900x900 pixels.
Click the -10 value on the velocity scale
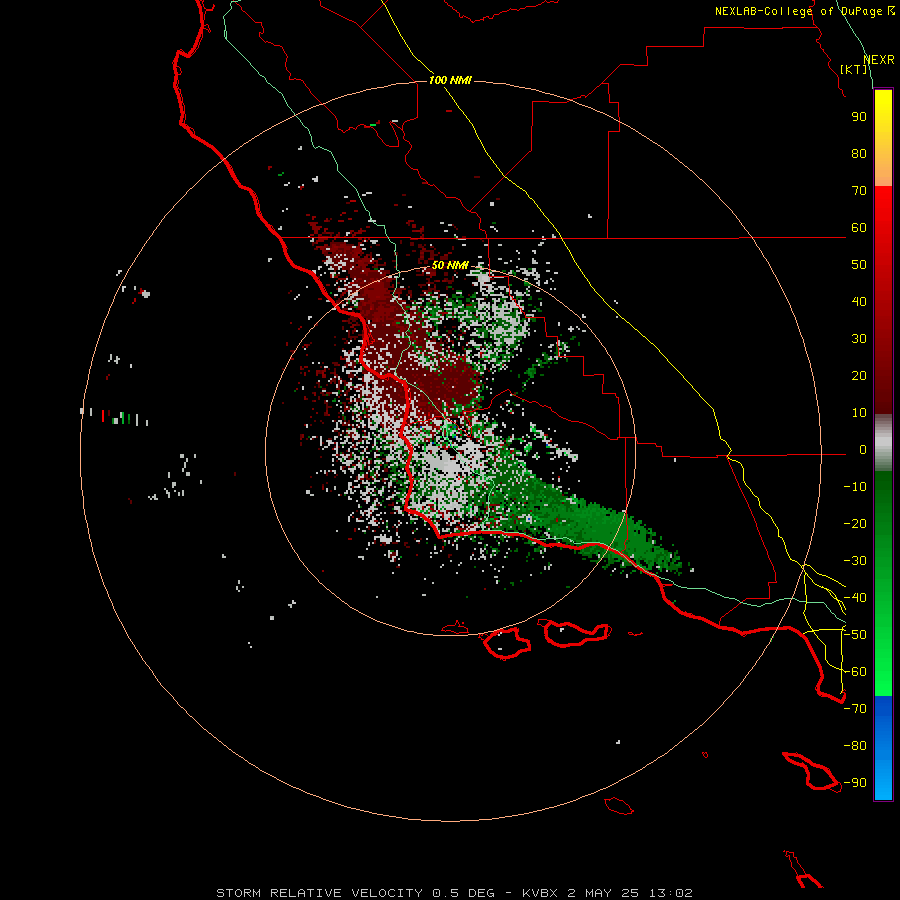pyautogui.click(x=855, y=487)
